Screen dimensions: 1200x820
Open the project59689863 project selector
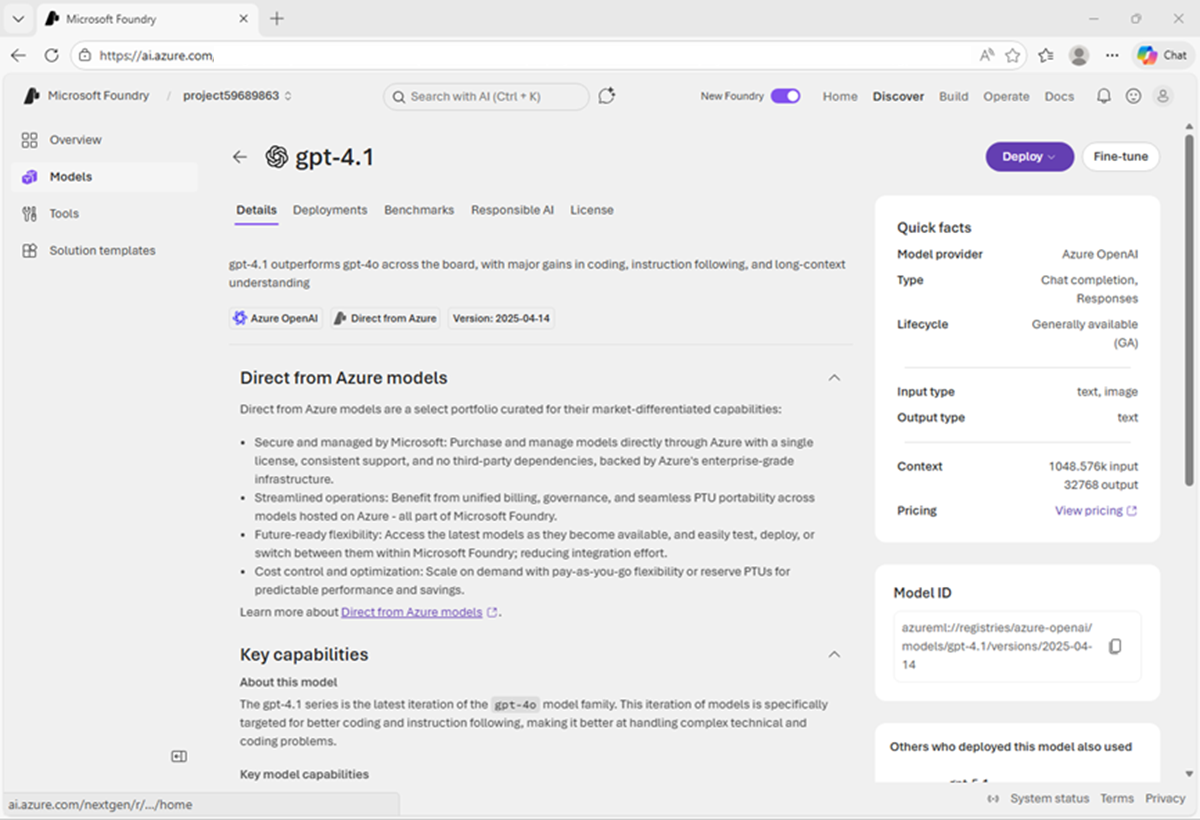[x=237, y=96]
